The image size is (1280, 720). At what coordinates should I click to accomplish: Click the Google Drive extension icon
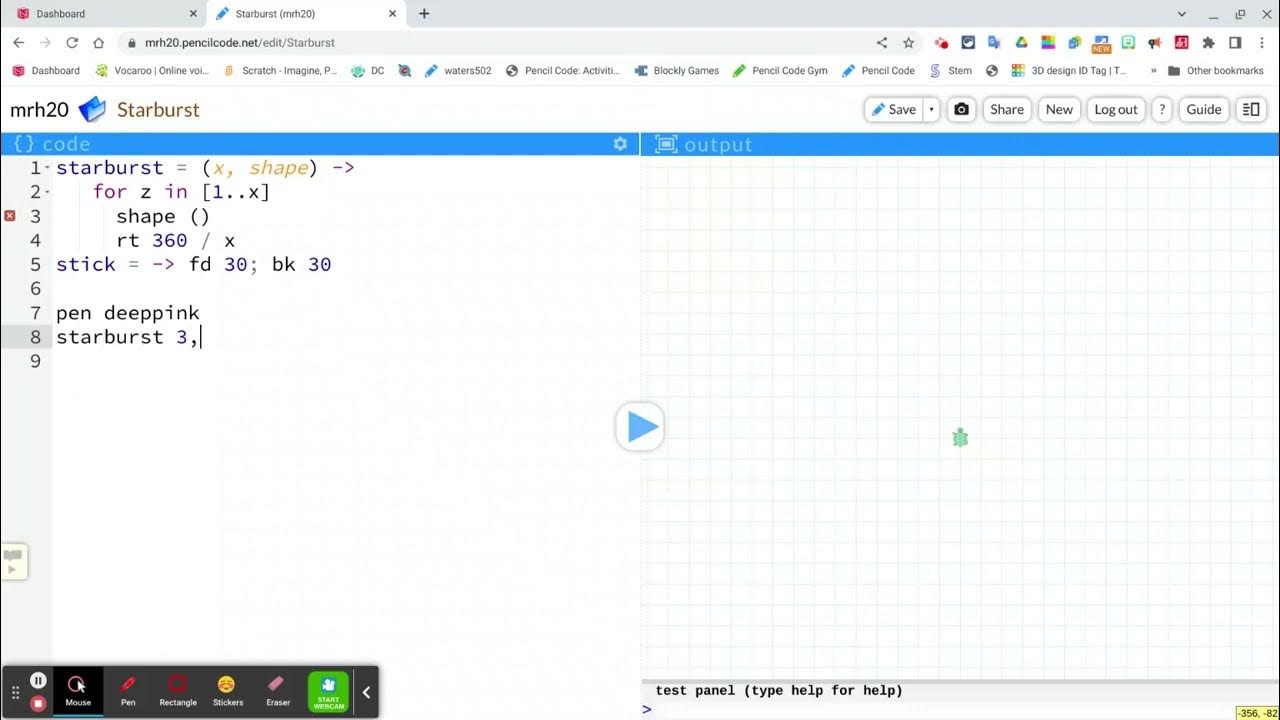point(1021,42)
